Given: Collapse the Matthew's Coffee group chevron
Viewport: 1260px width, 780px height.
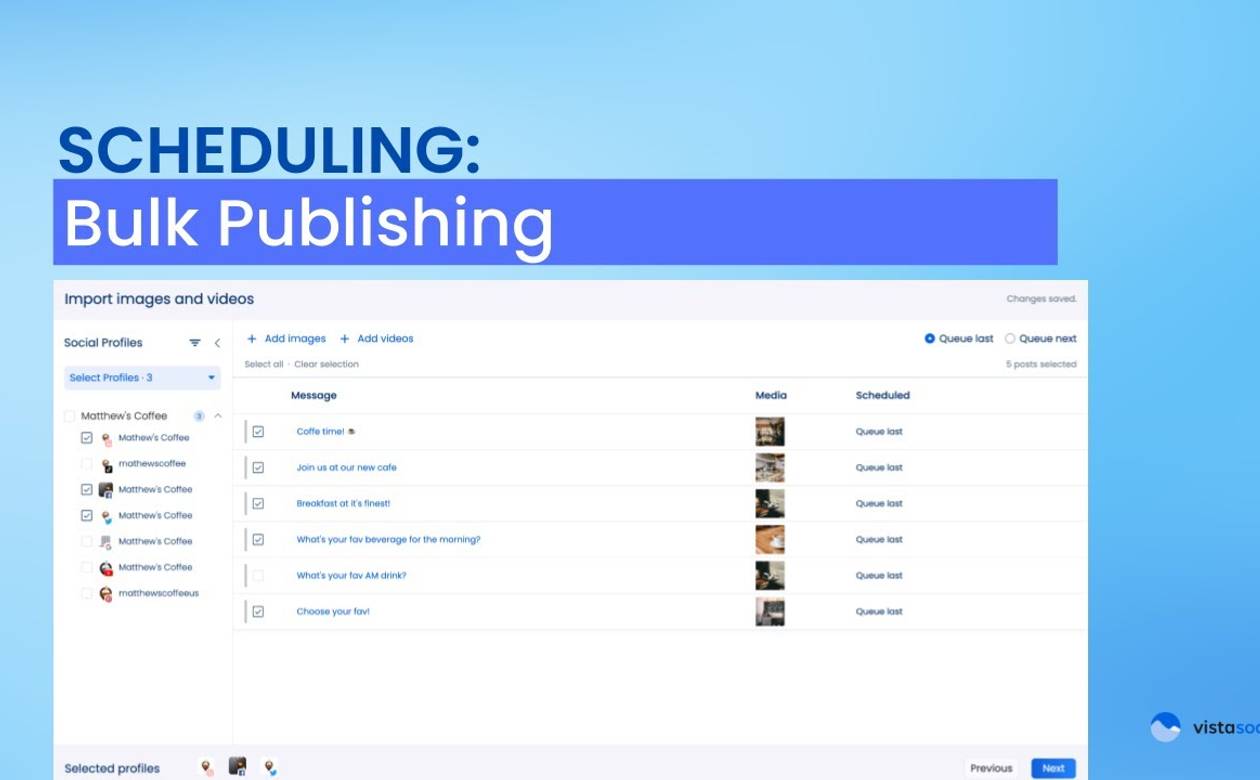Looking at the screenshot, I should [218, 416].
